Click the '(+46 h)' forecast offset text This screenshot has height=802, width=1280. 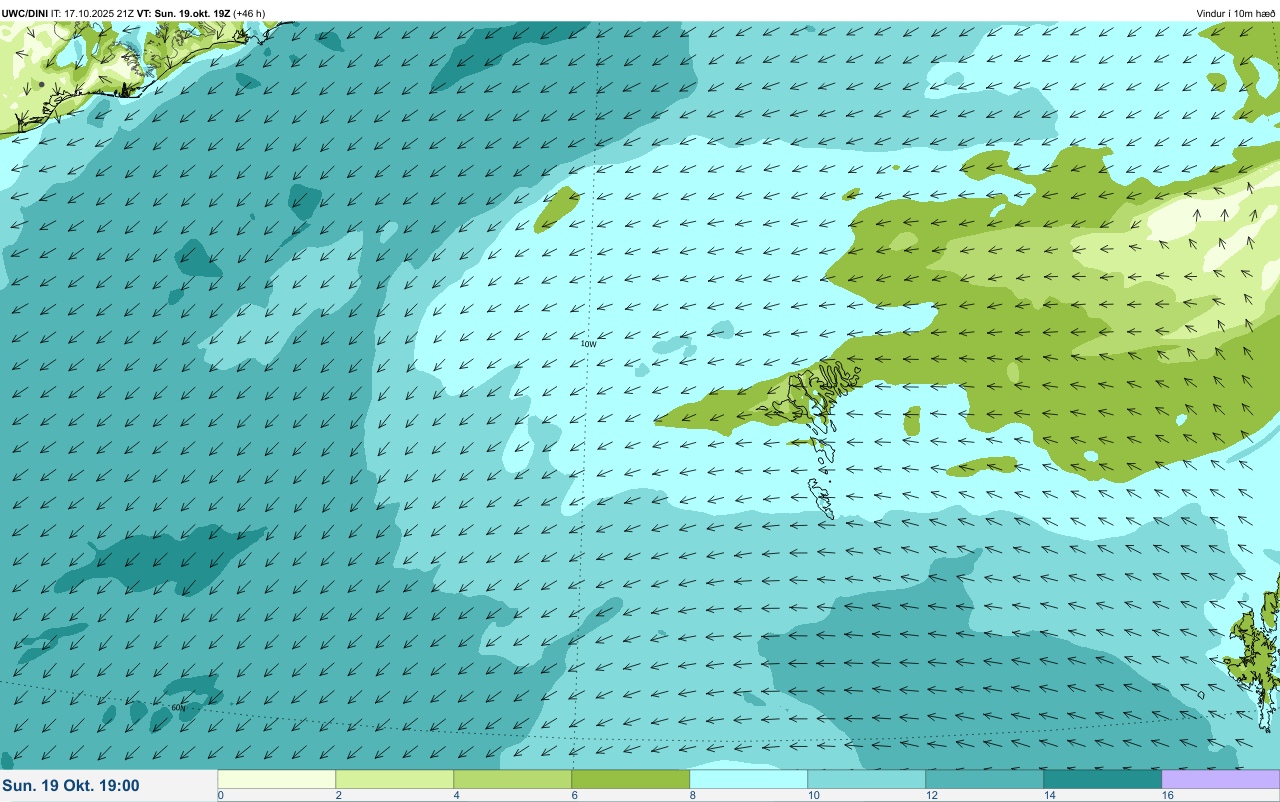tap(249, 13)
